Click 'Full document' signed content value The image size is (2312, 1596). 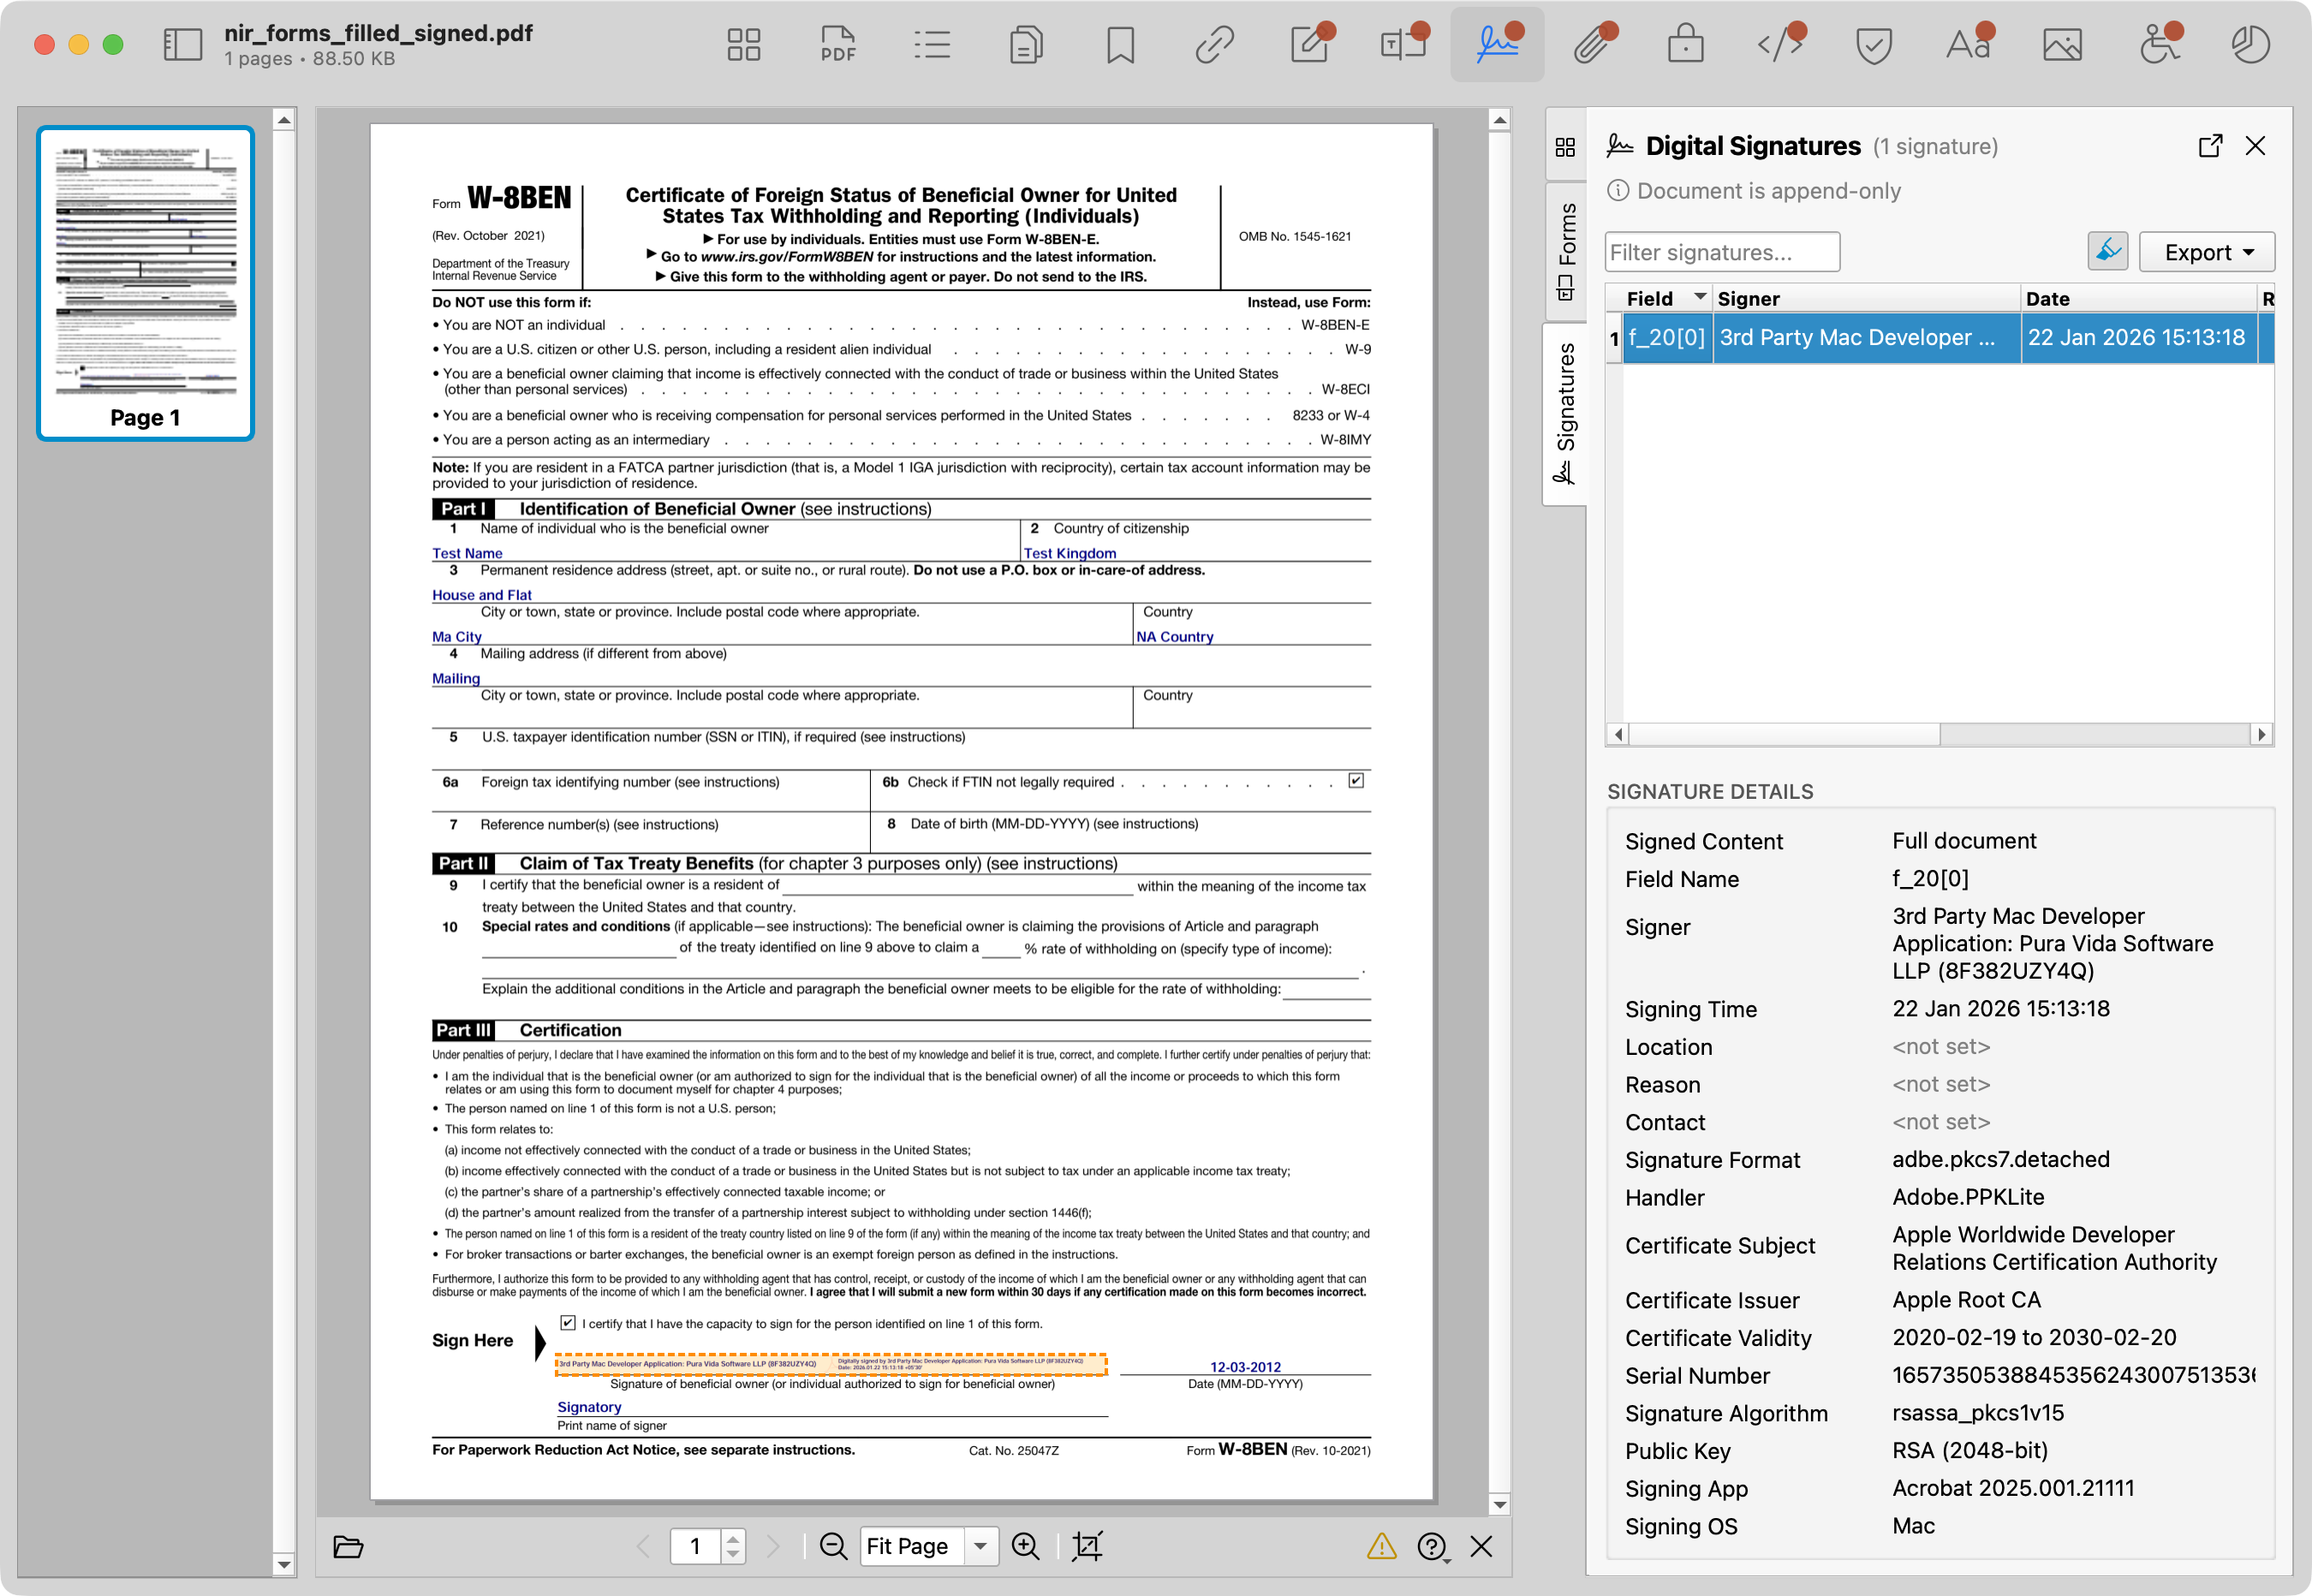pyautogui.click(x=1963, y=840)
